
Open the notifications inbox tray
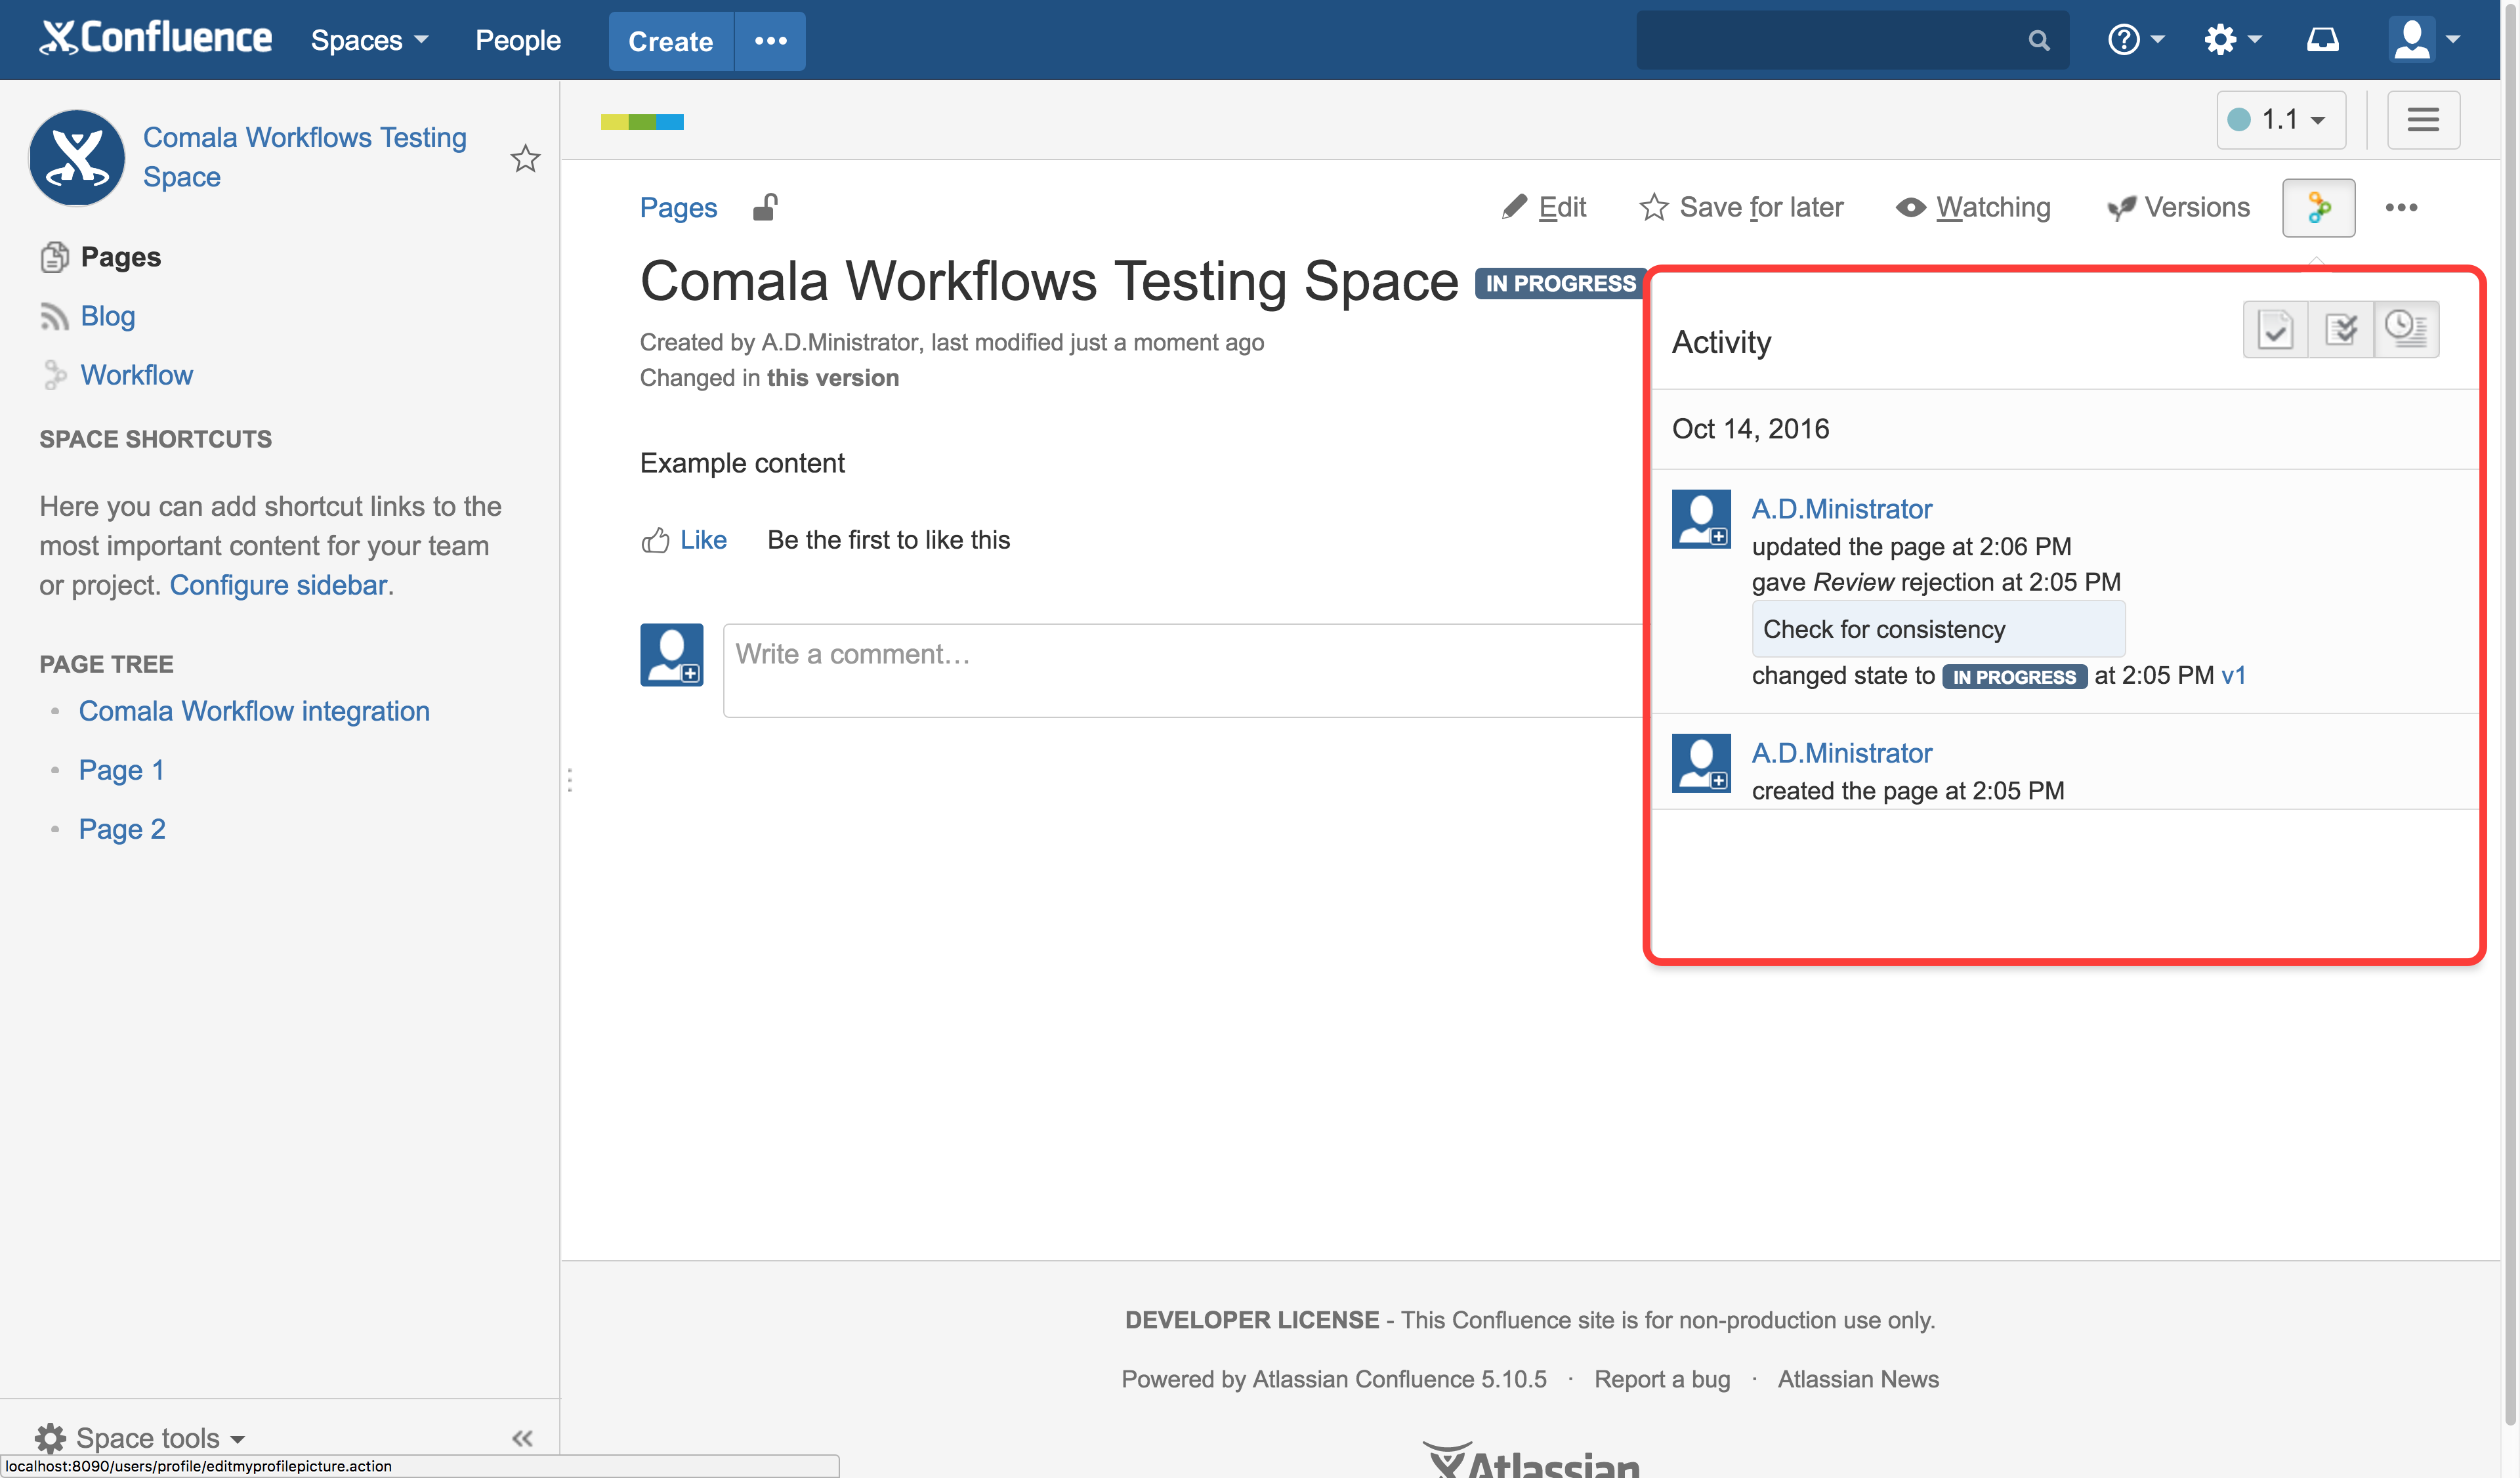click(2322, 40)
